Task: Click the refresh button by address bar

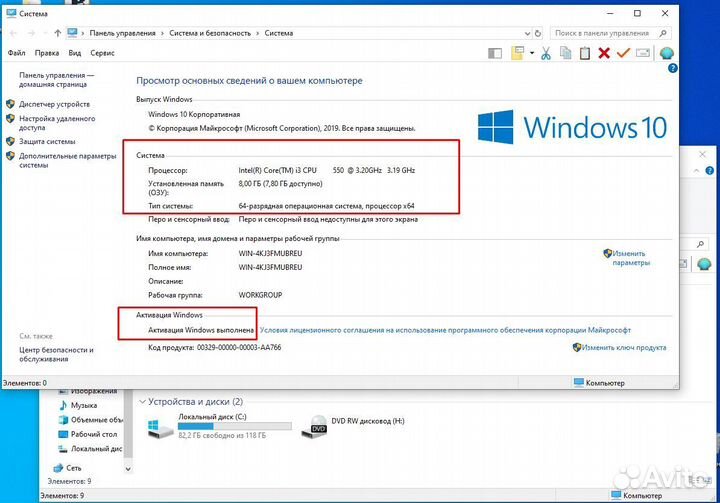Action: tap(538, 34)
